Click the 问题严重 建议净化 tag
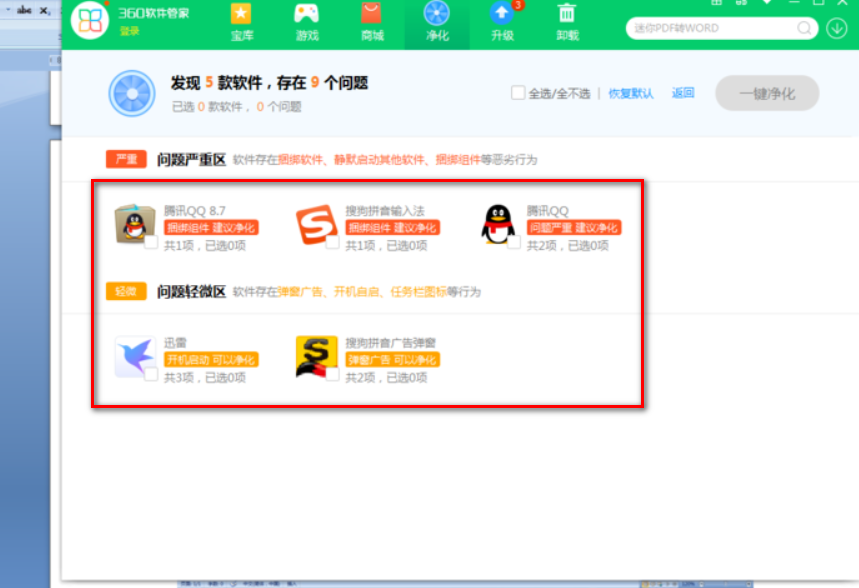Screen dimensions: 859x588 tap(574, 227)
